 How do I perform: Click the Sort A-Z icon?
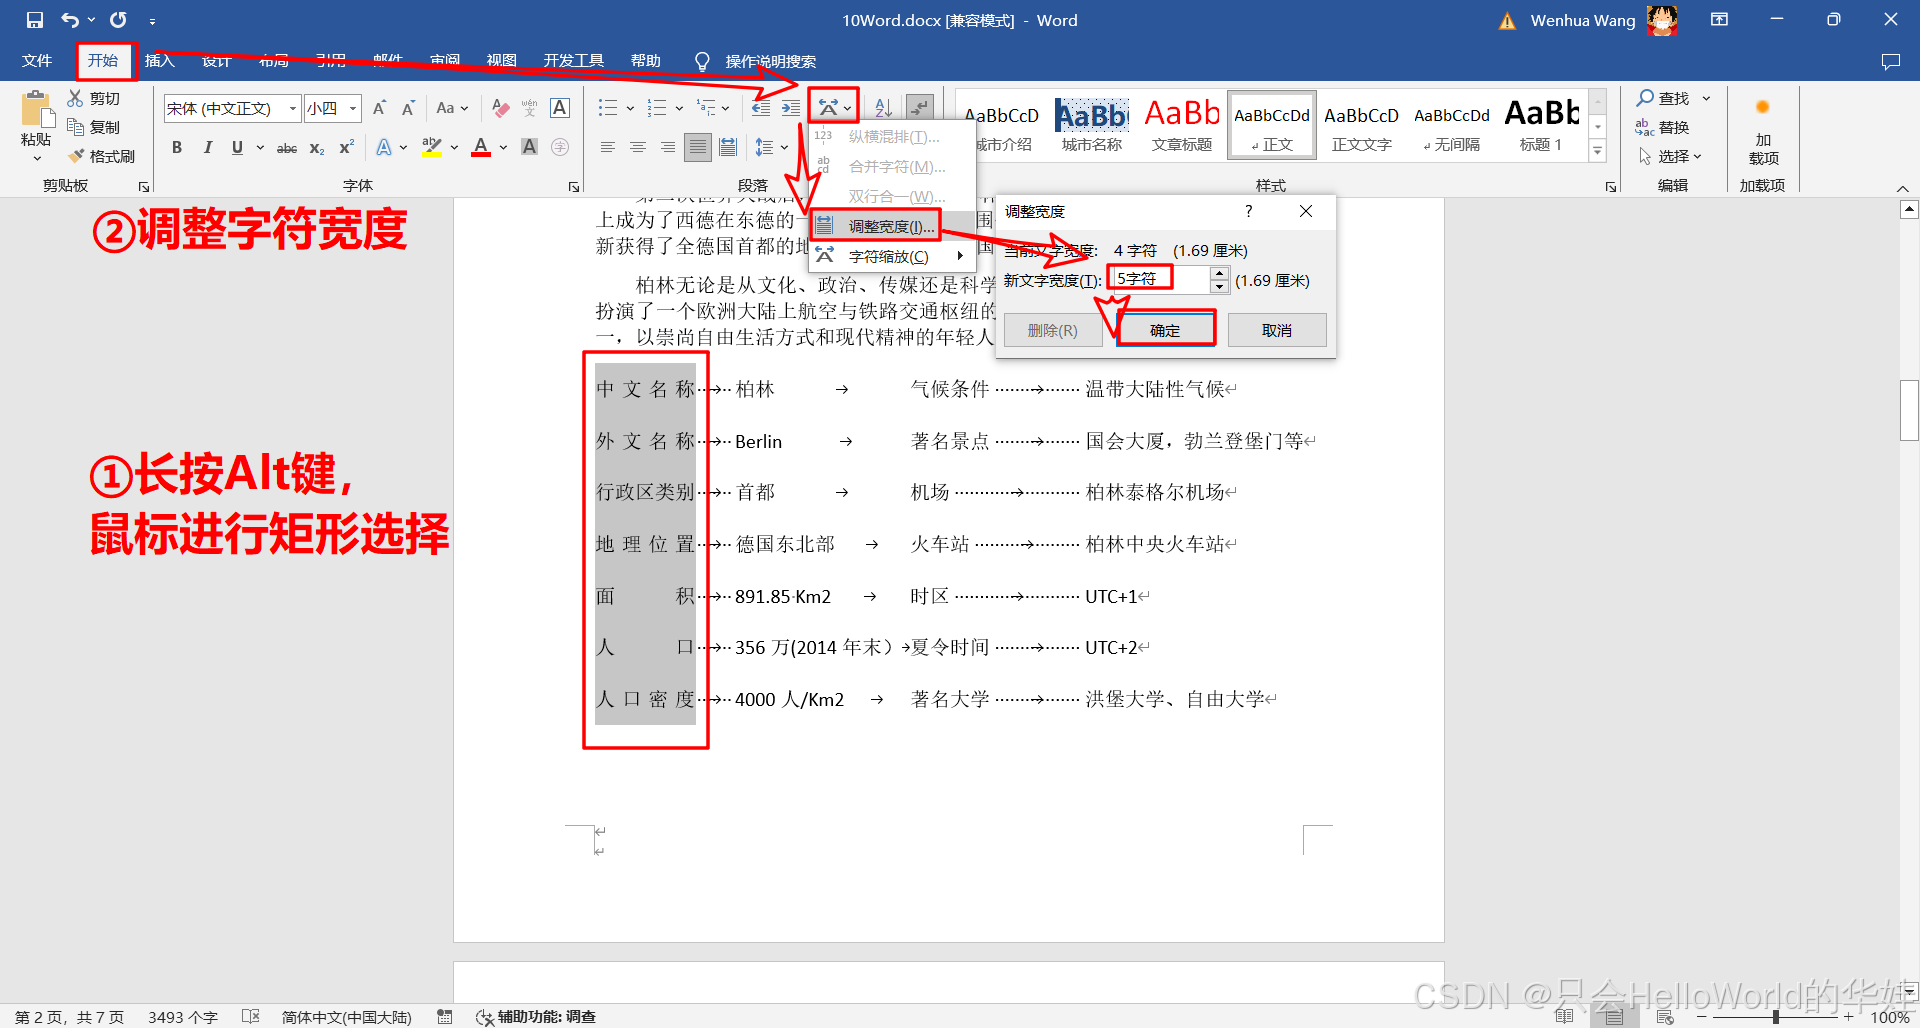(884, 108)
